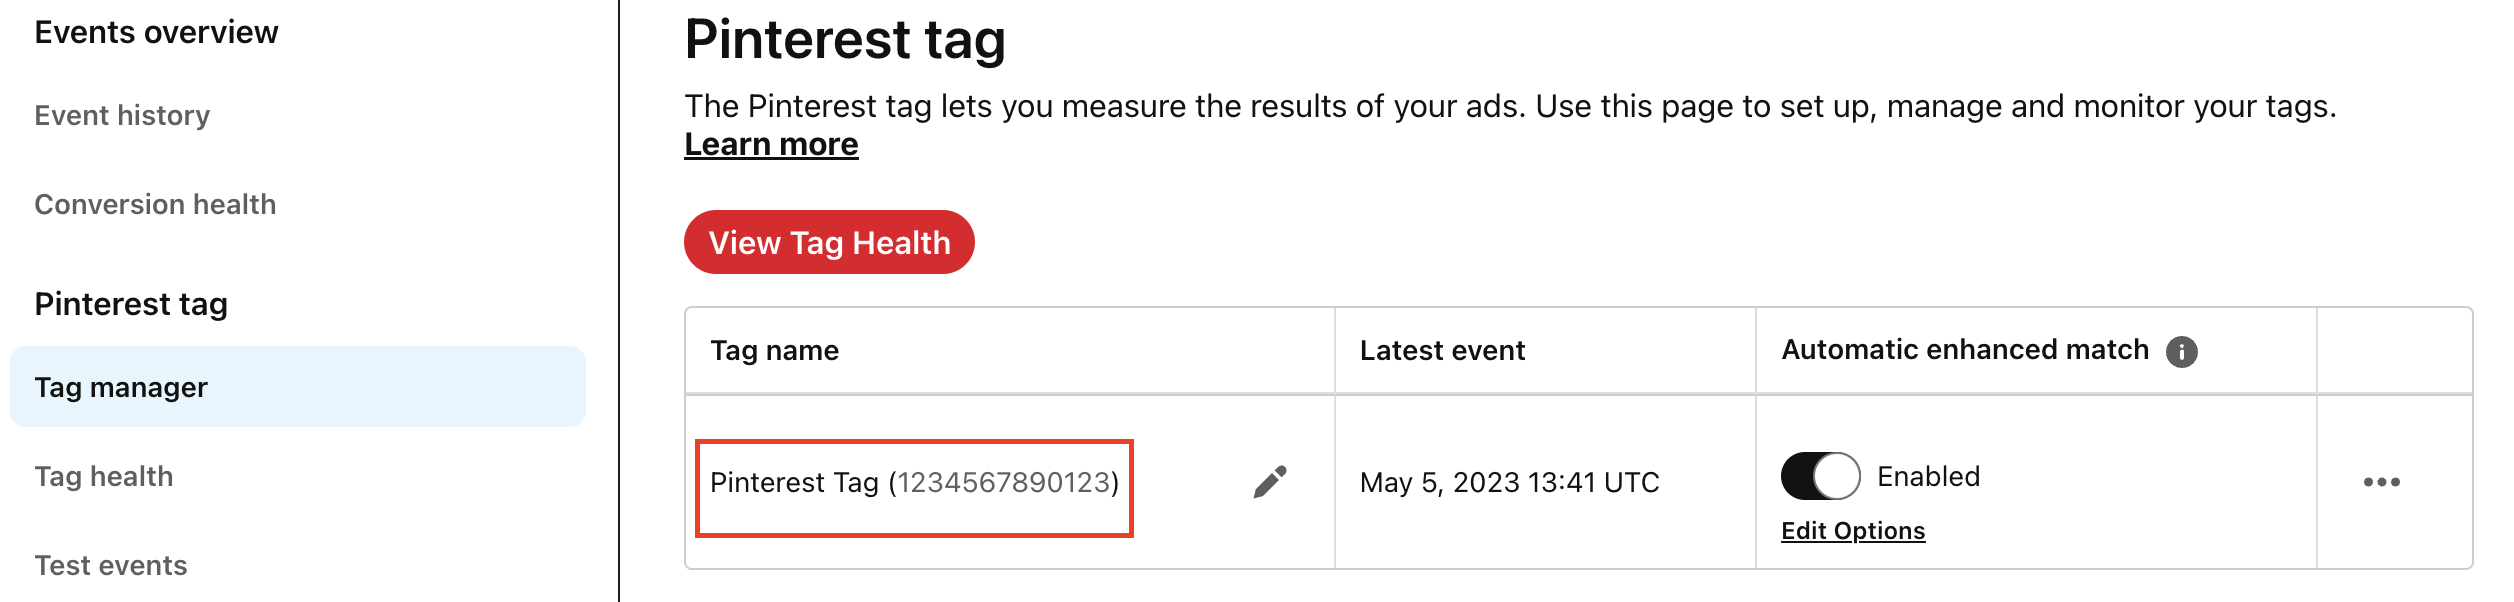This screenshot has height=602, width=2514.
Task: Navigate to Tag health sidebar item
Action: (x=104, y=477)
